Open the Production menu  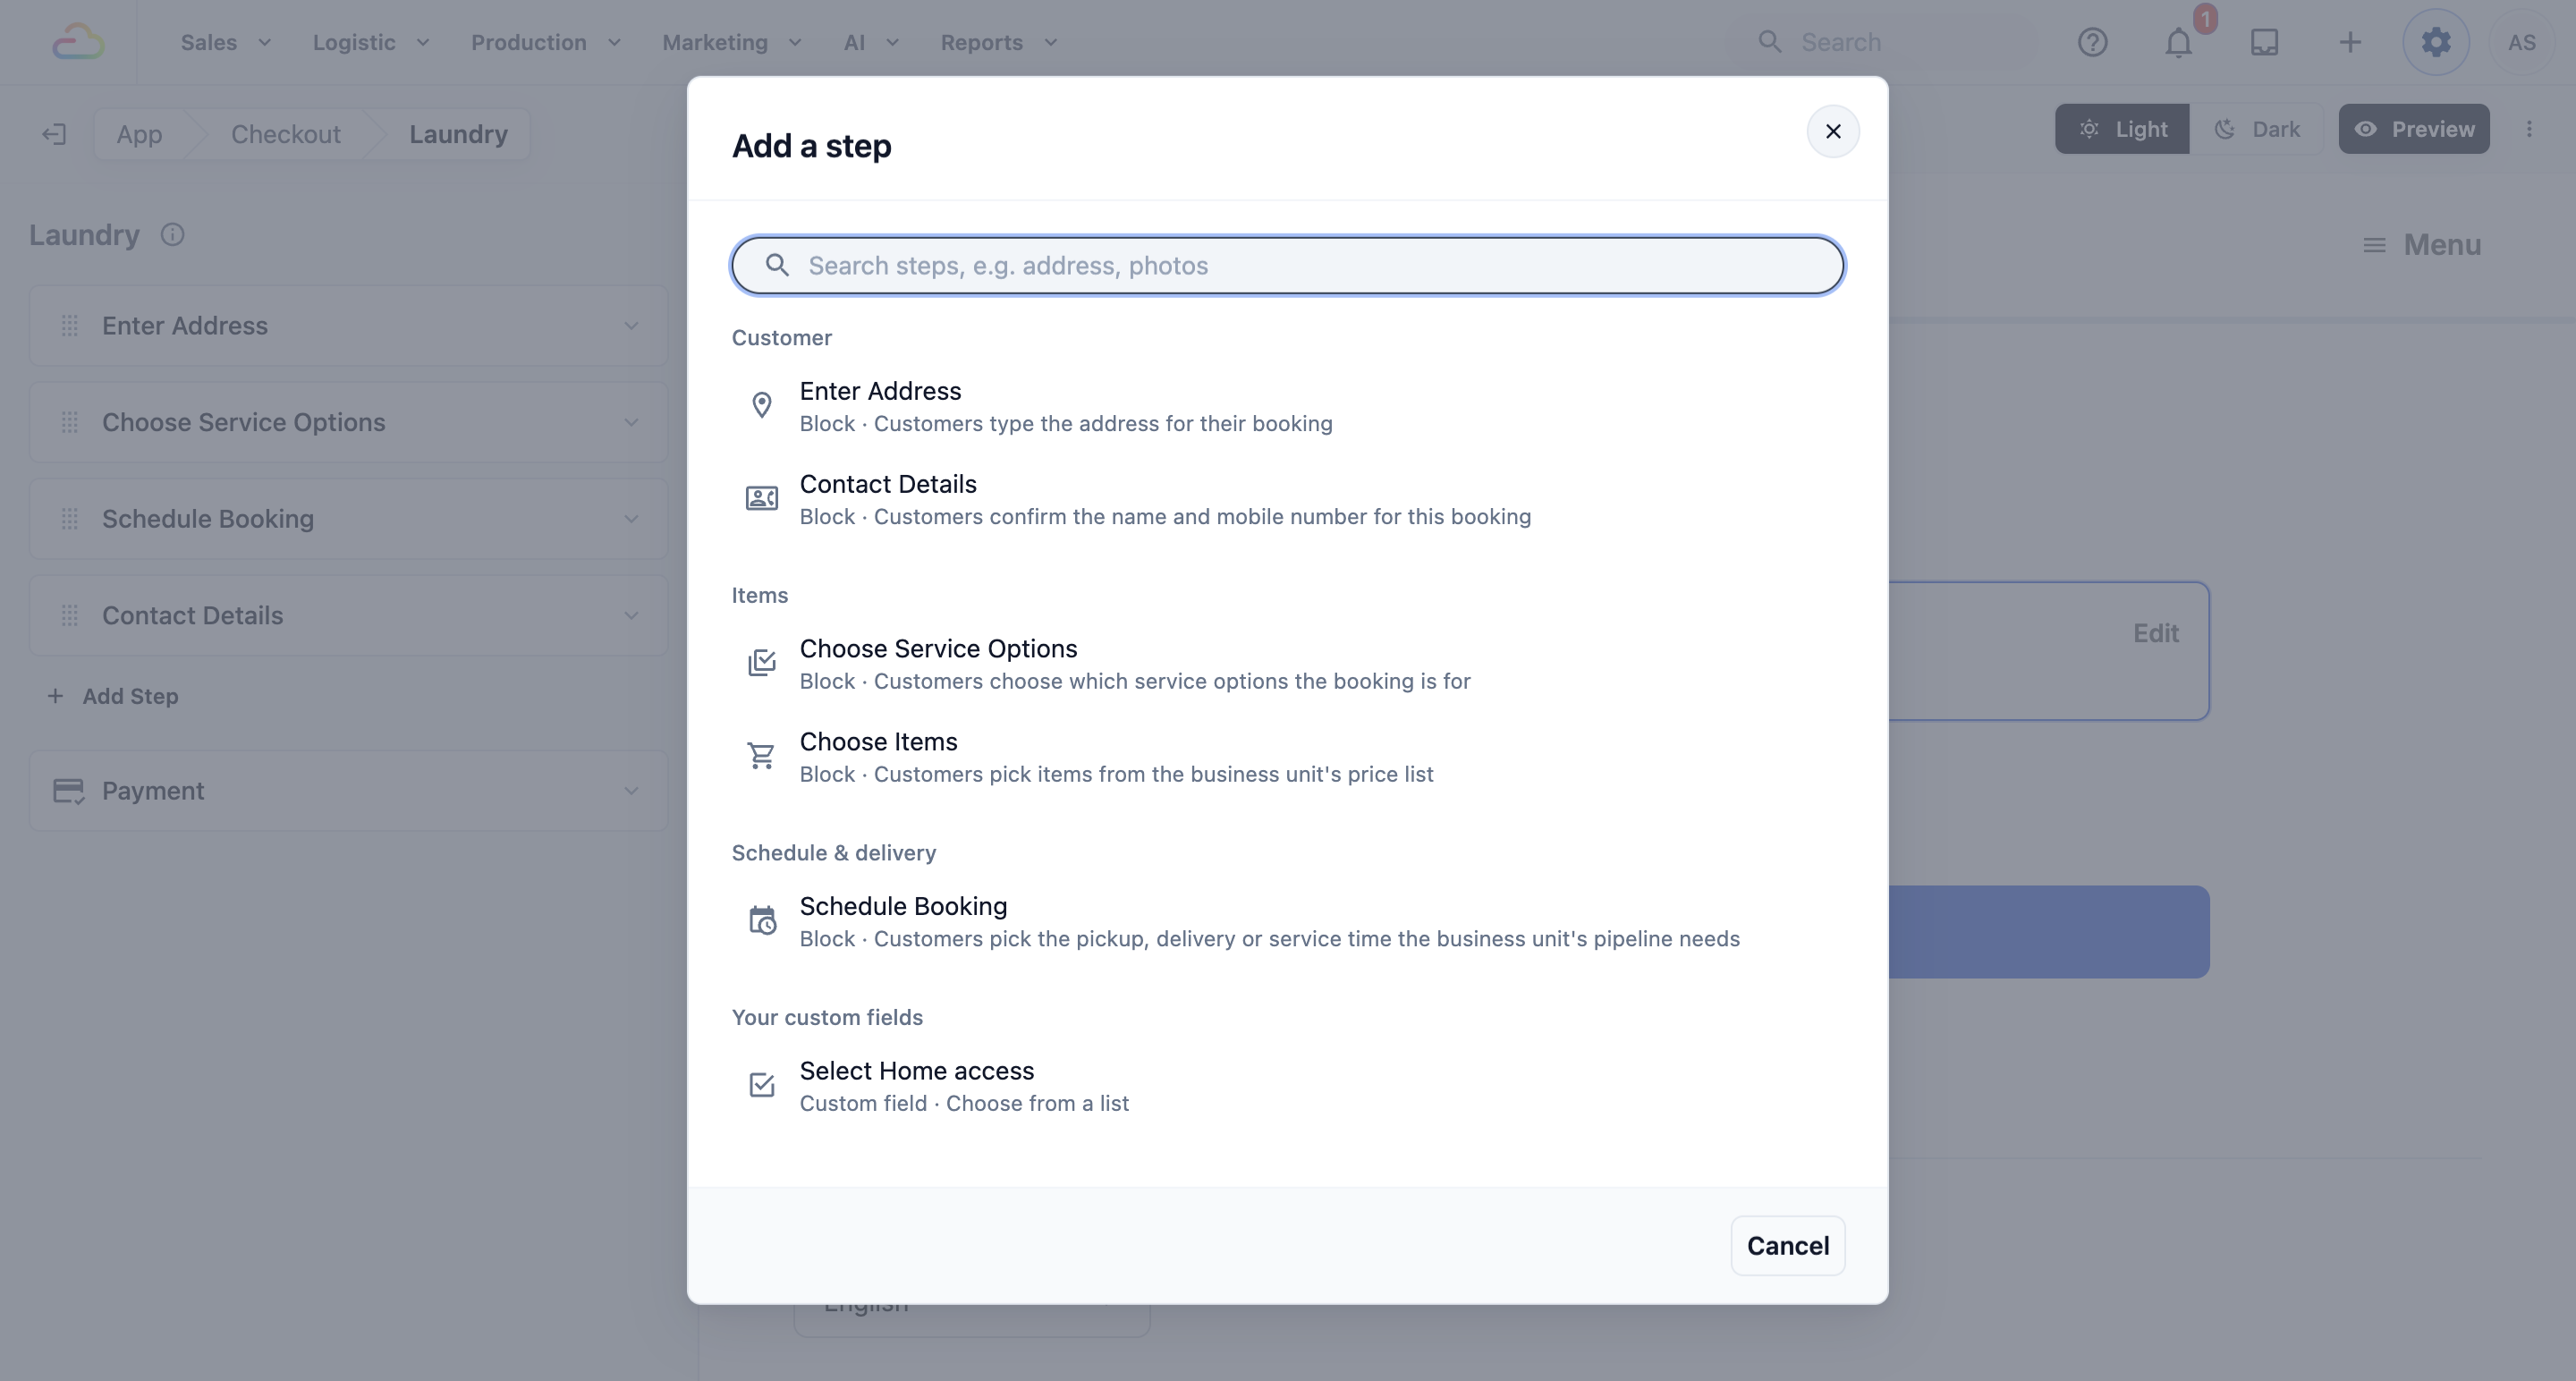click(x=546, y=42)
